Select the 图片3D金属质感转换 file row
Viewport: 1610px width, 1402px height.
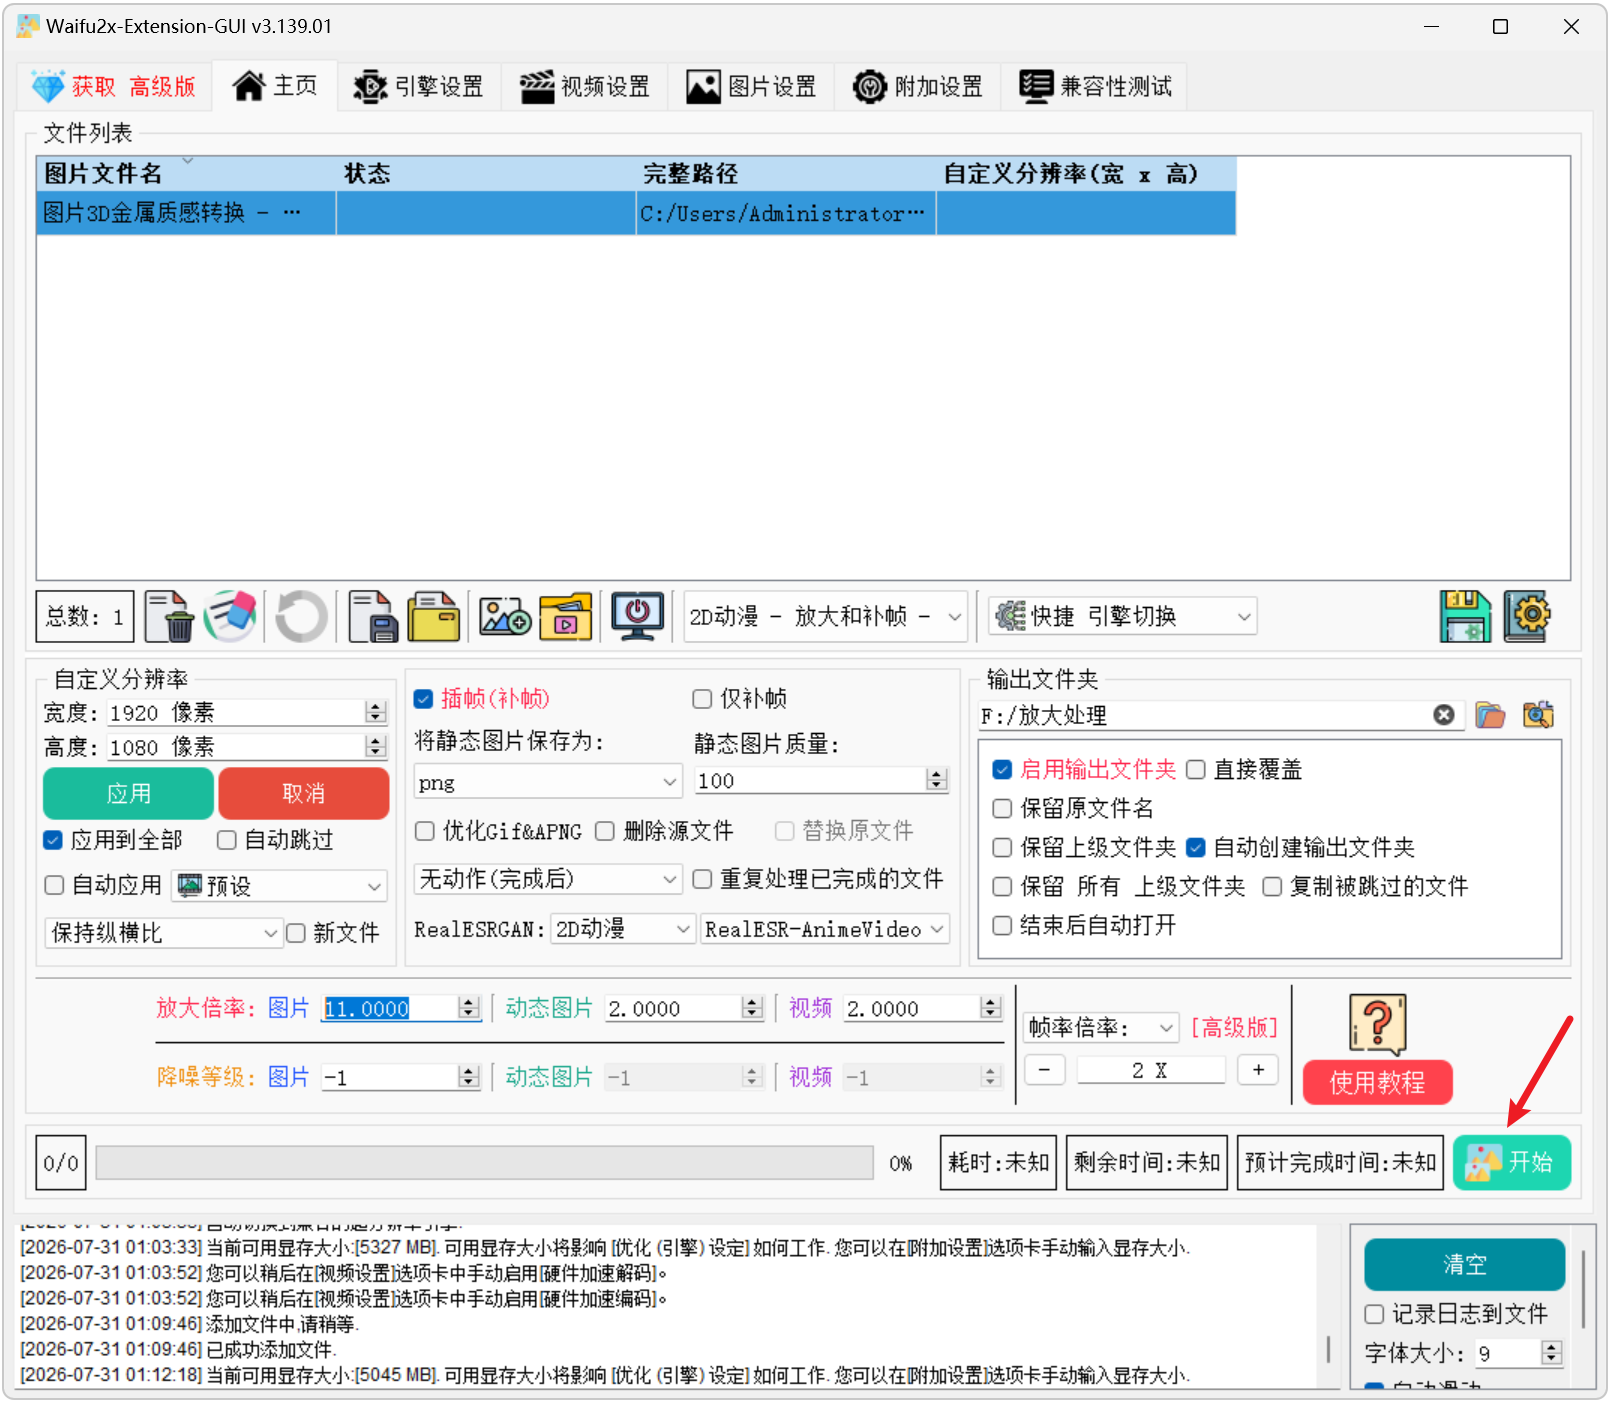tap(636, 213)
